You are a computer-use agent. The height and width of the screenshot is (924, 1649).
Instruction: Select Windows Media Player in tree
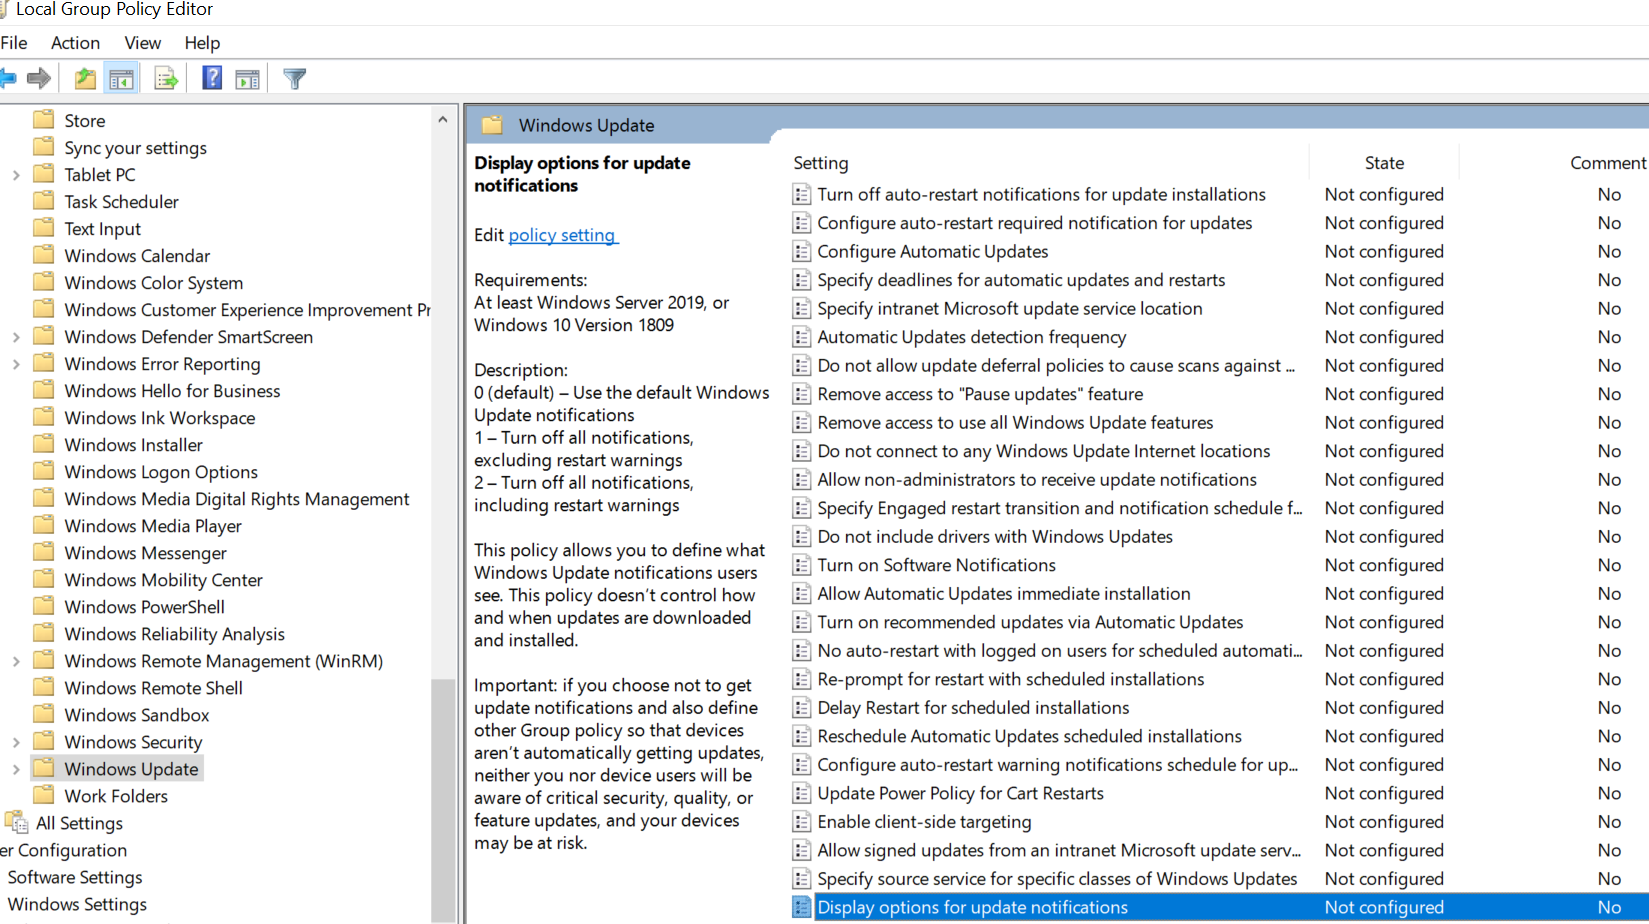coord(153,526)
